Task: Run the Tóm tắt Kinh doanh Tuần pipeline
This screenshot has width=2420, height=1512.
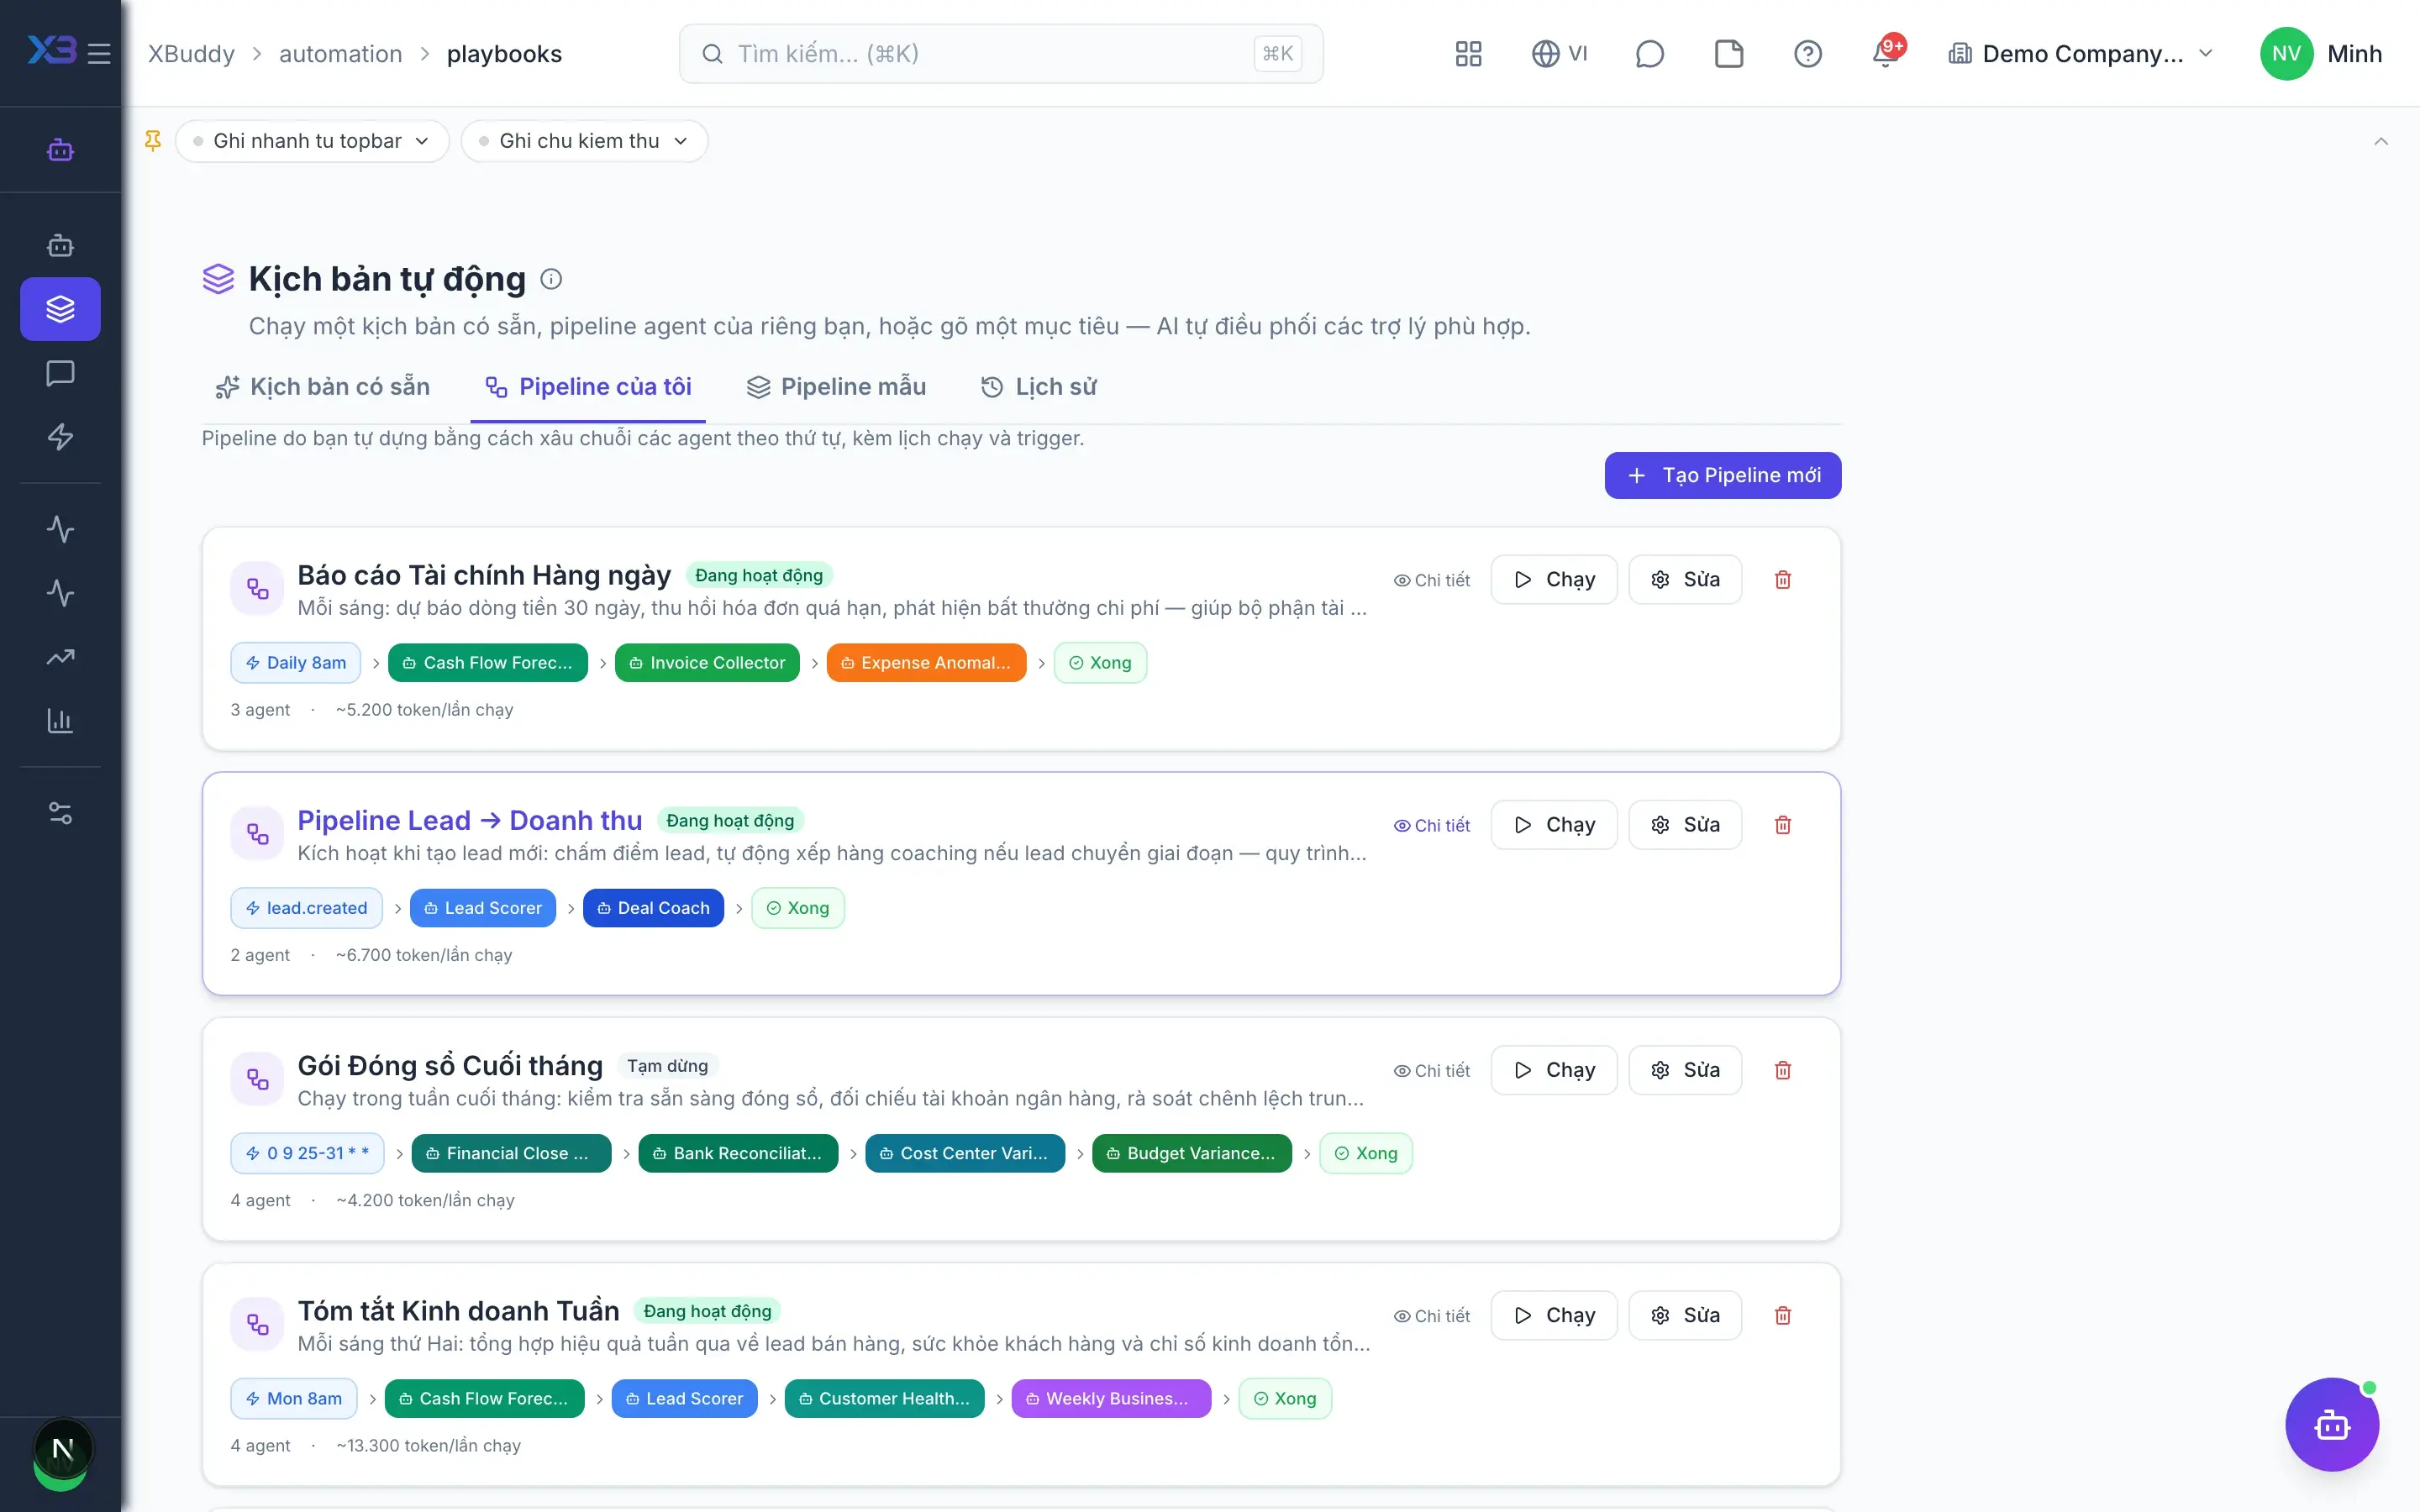Action: [1553, 1315]
